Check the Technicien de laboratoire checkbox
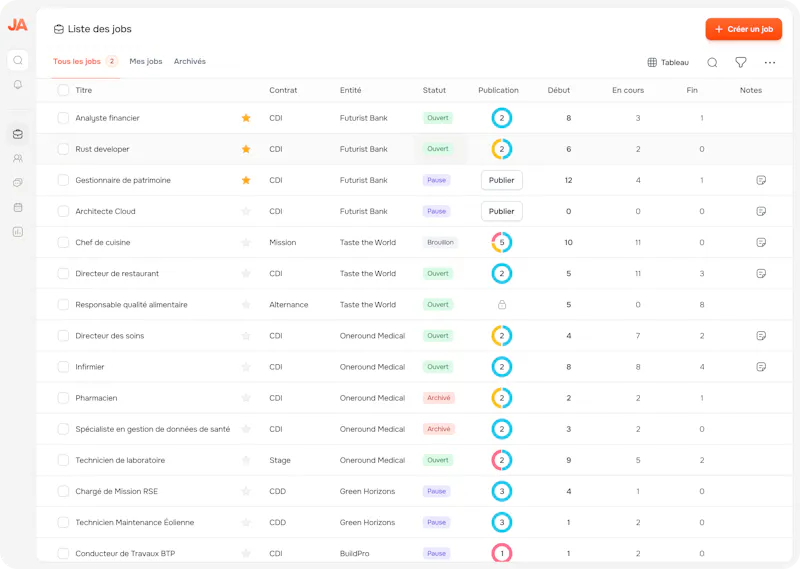 [x=63, y=460]
